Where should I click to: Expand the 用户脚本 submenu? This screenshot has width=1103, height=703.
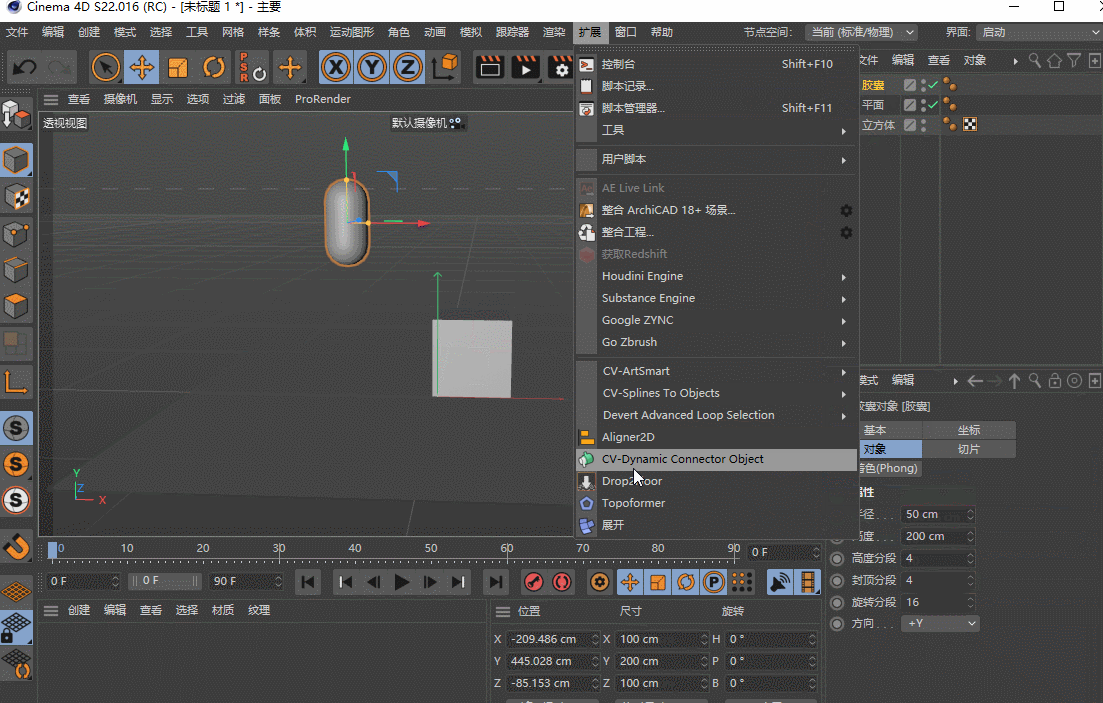(x=717, y=159)
